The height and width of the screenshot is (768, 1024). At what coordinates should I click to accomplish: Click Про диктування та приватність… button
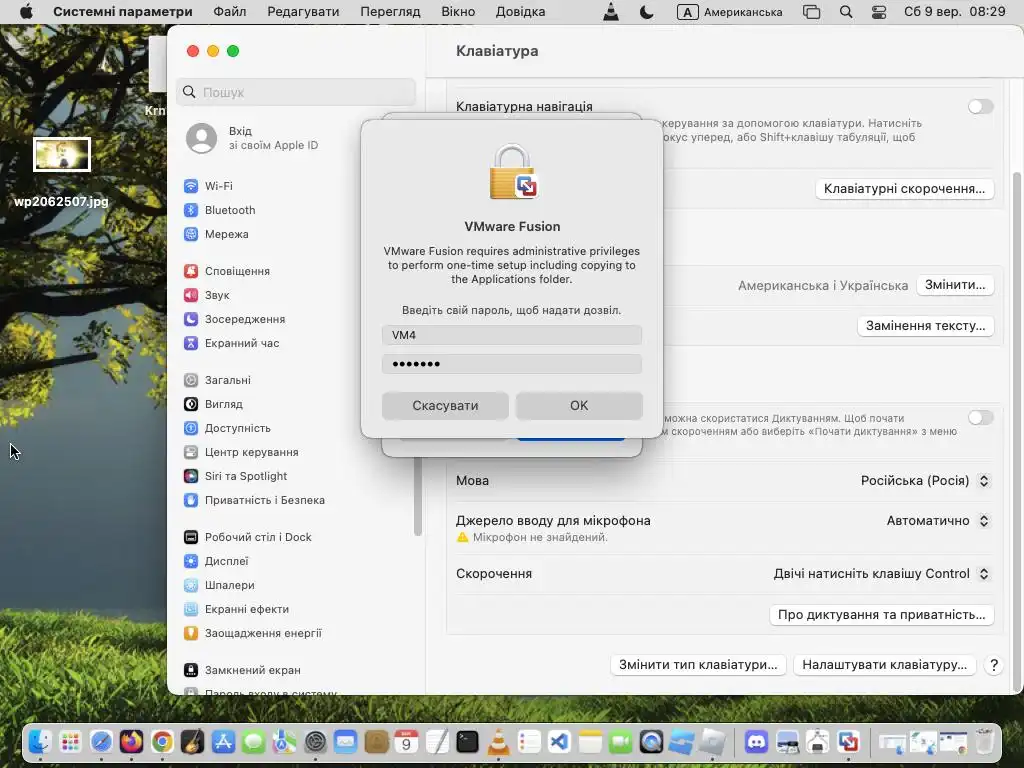(x=881, y=615)
